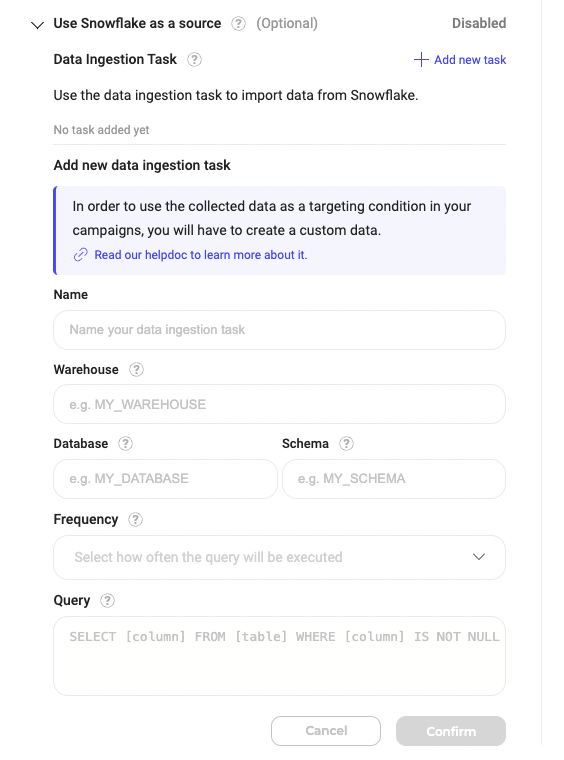This screenshot has height=760, width=564.
Task: Click the Query SQL text area
Action: click(280, 656)
